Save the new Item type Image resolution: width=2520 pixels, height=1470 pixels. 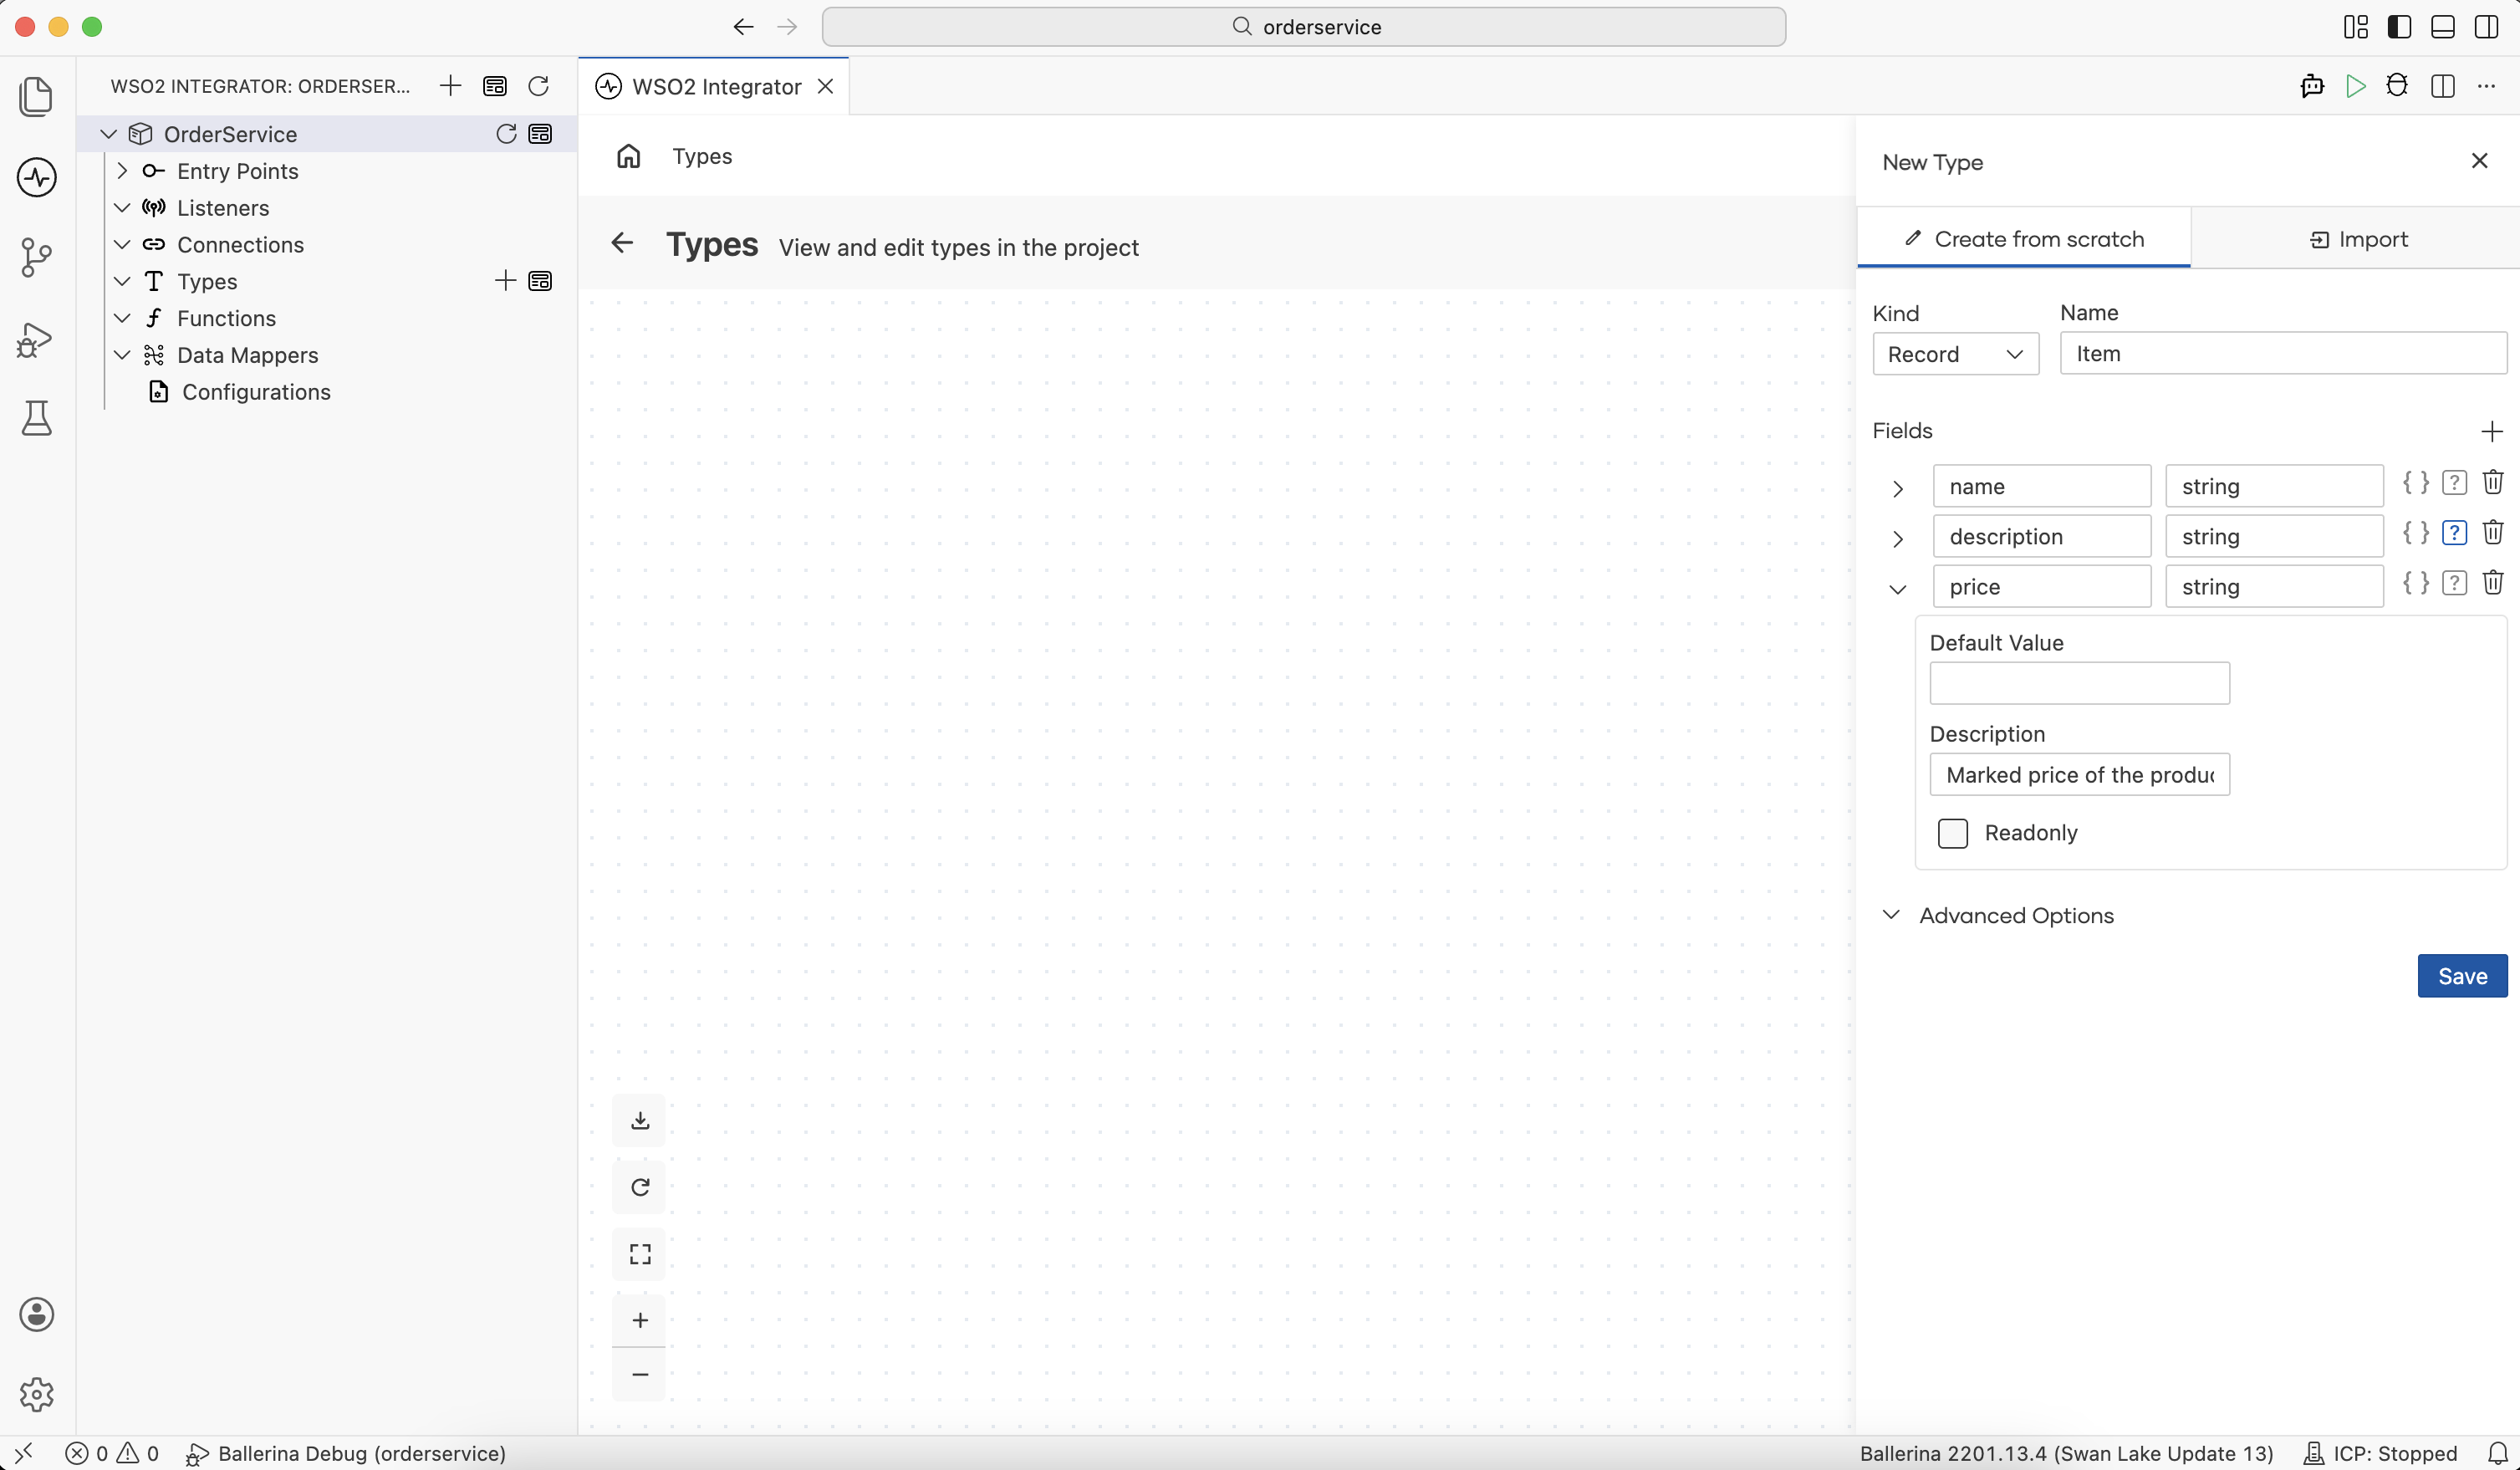tap(2462, 976)
